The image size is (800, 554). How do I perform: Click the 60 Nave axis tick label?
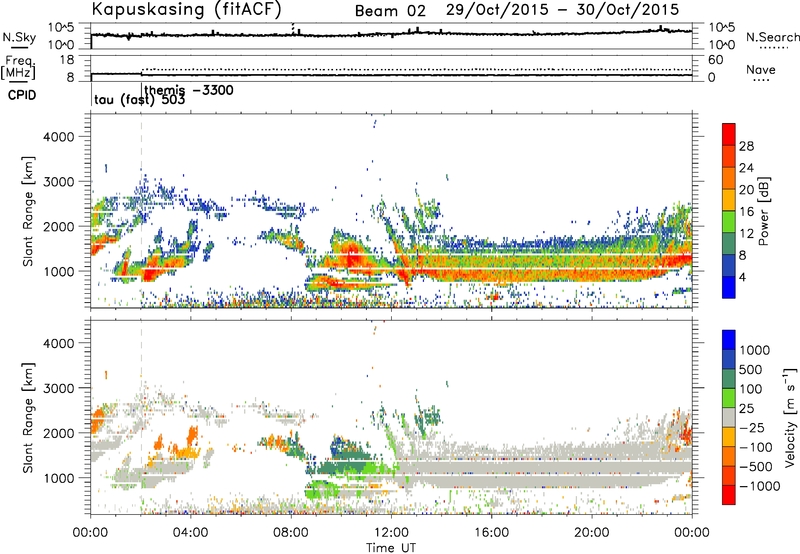pyautogui.click(x=715, y=60)
